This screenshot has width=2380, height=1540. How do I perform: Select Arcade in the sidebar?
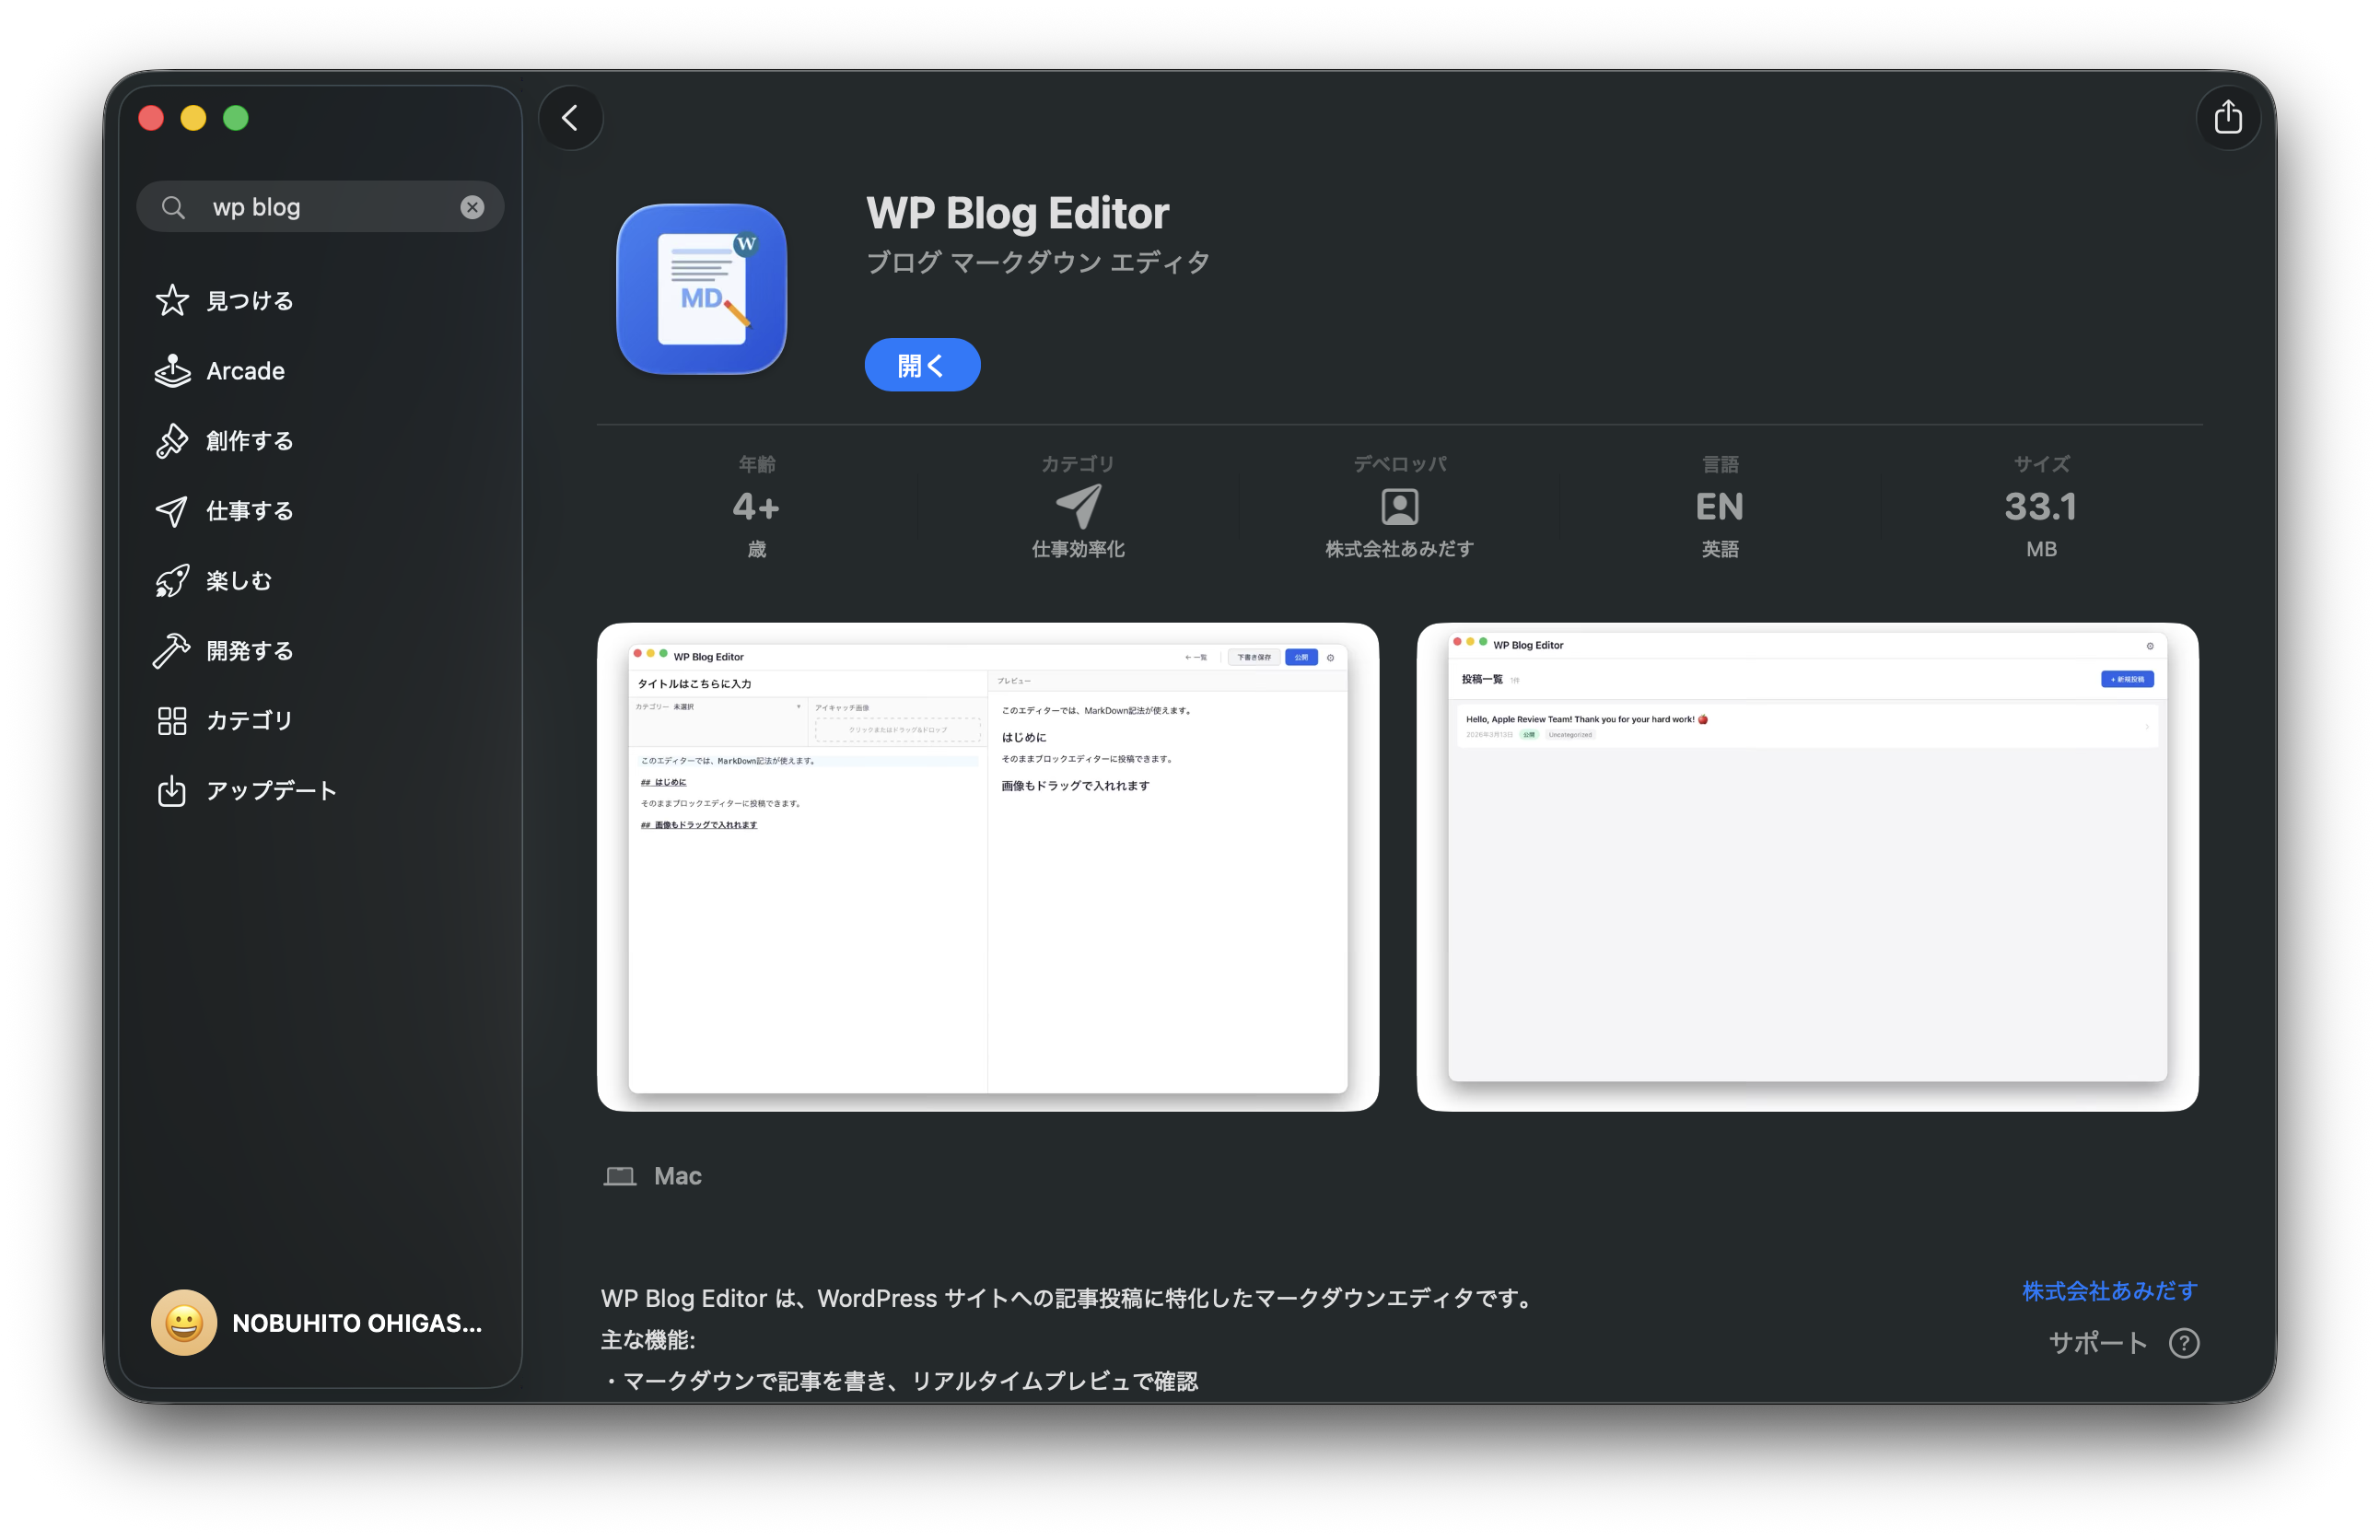(x=245, y=371)
